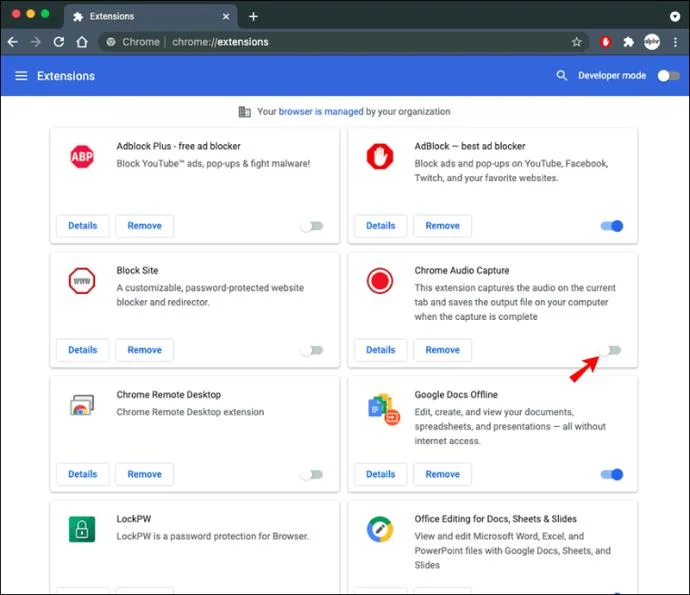690x595 pixels.
Task: Click the browser forward arrow
Action: (x=36, y=42)
